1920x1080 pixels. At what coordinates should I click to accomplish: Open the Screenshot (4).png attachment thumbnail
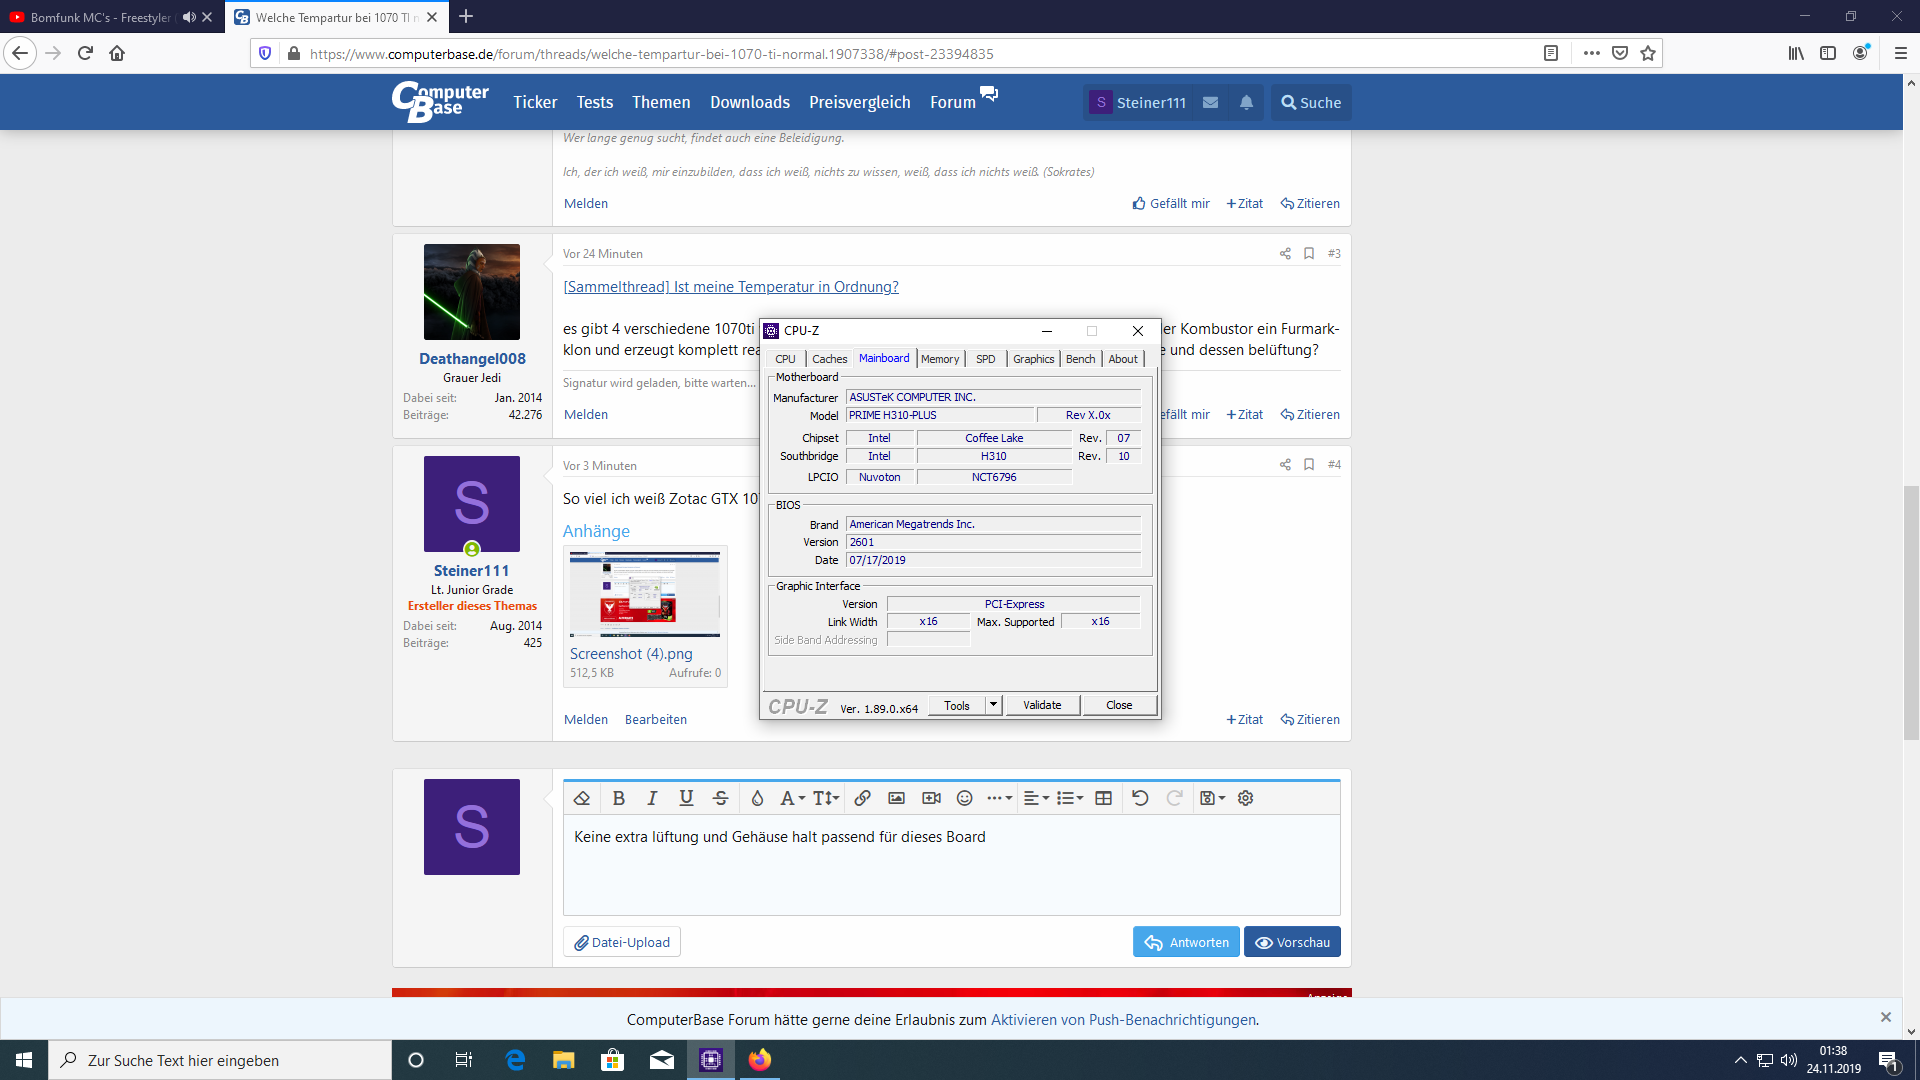[644, 594]
